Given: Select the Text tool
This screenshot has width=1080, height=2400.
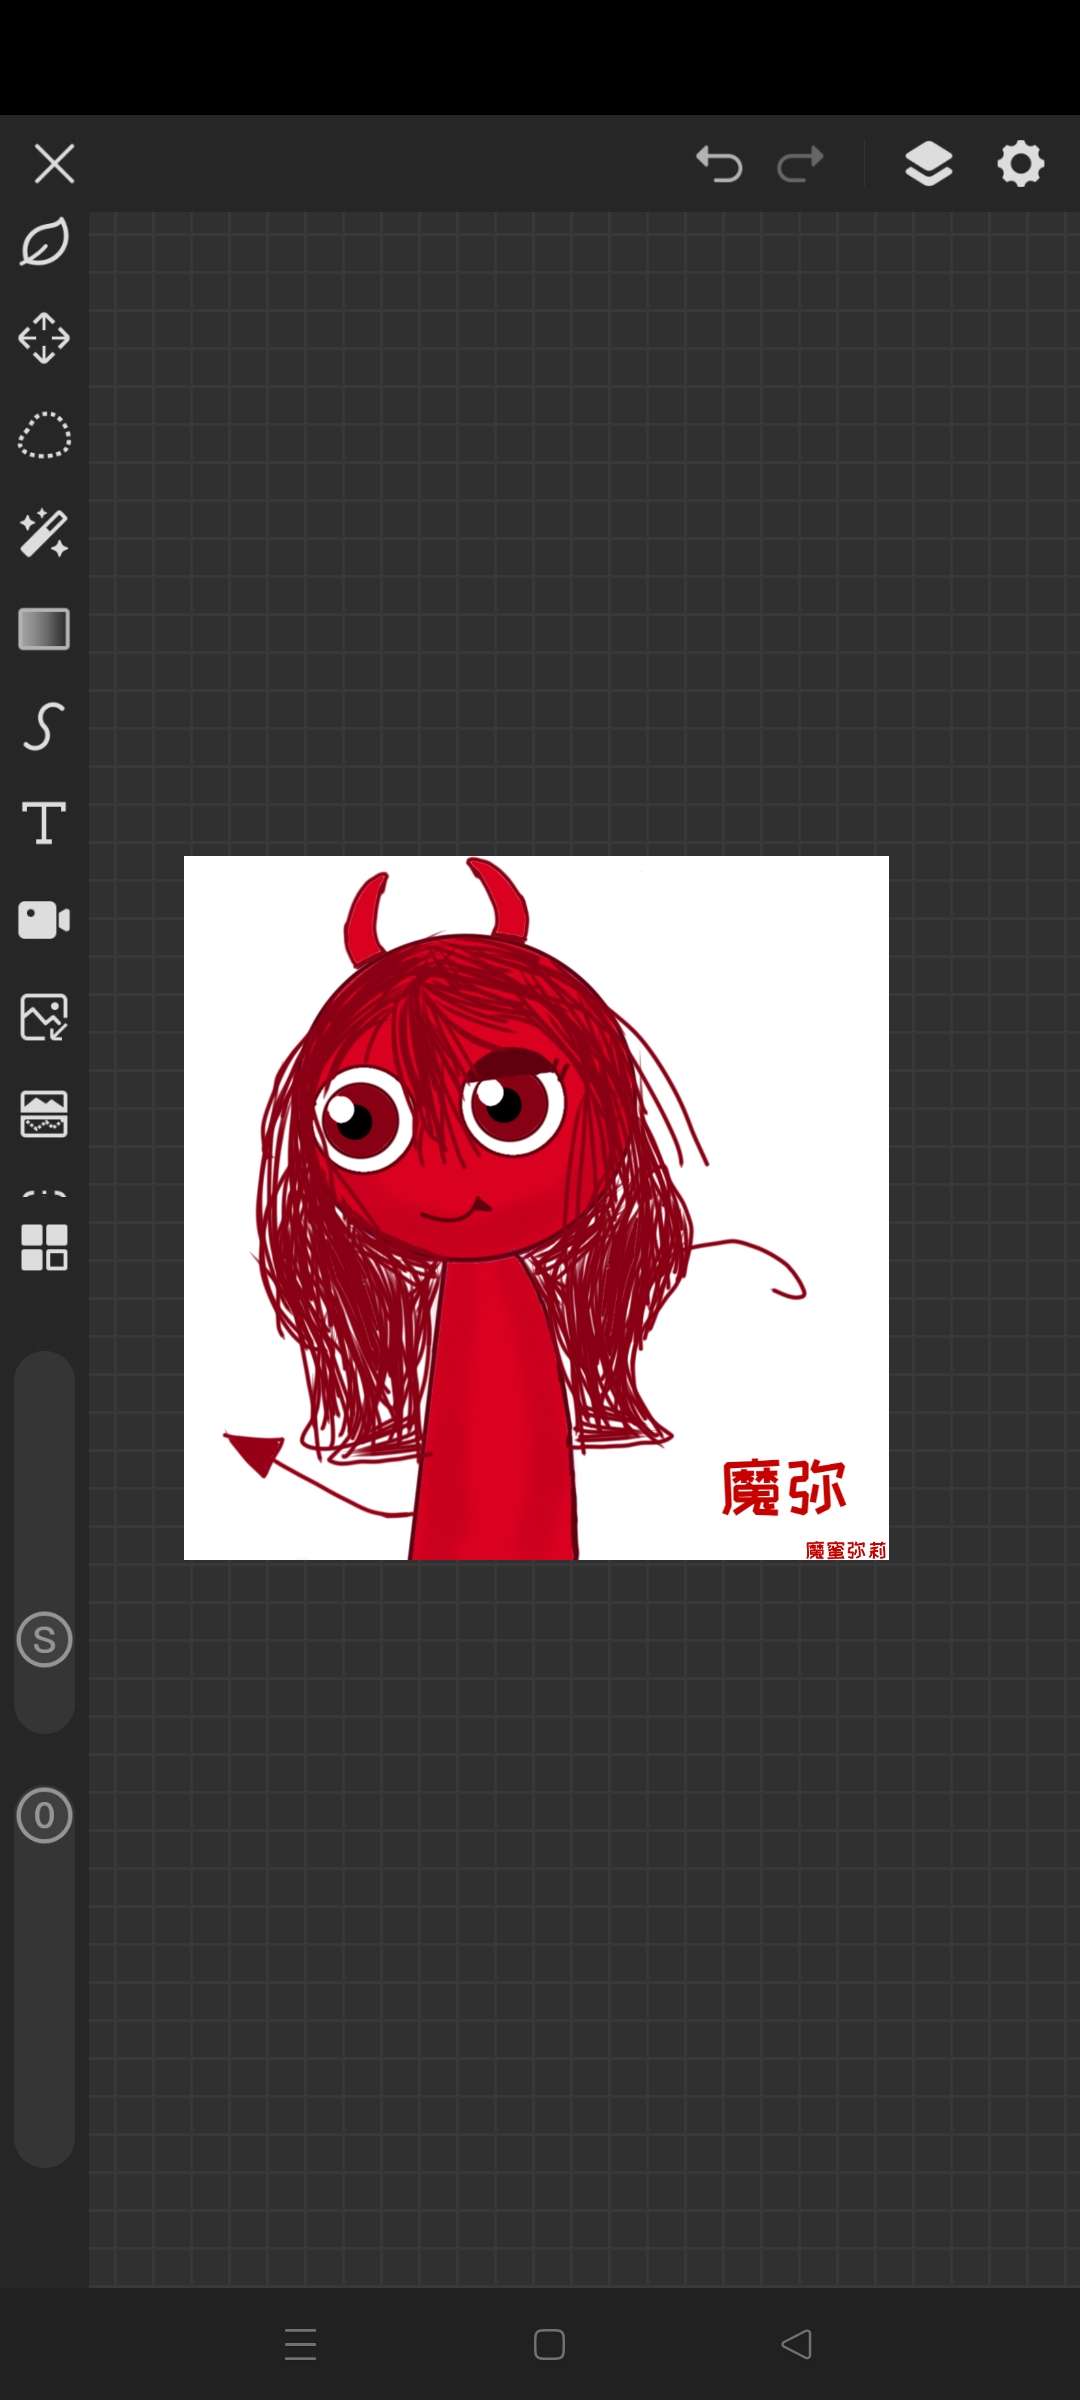Looking at the screenshot, I should point(44,823).
